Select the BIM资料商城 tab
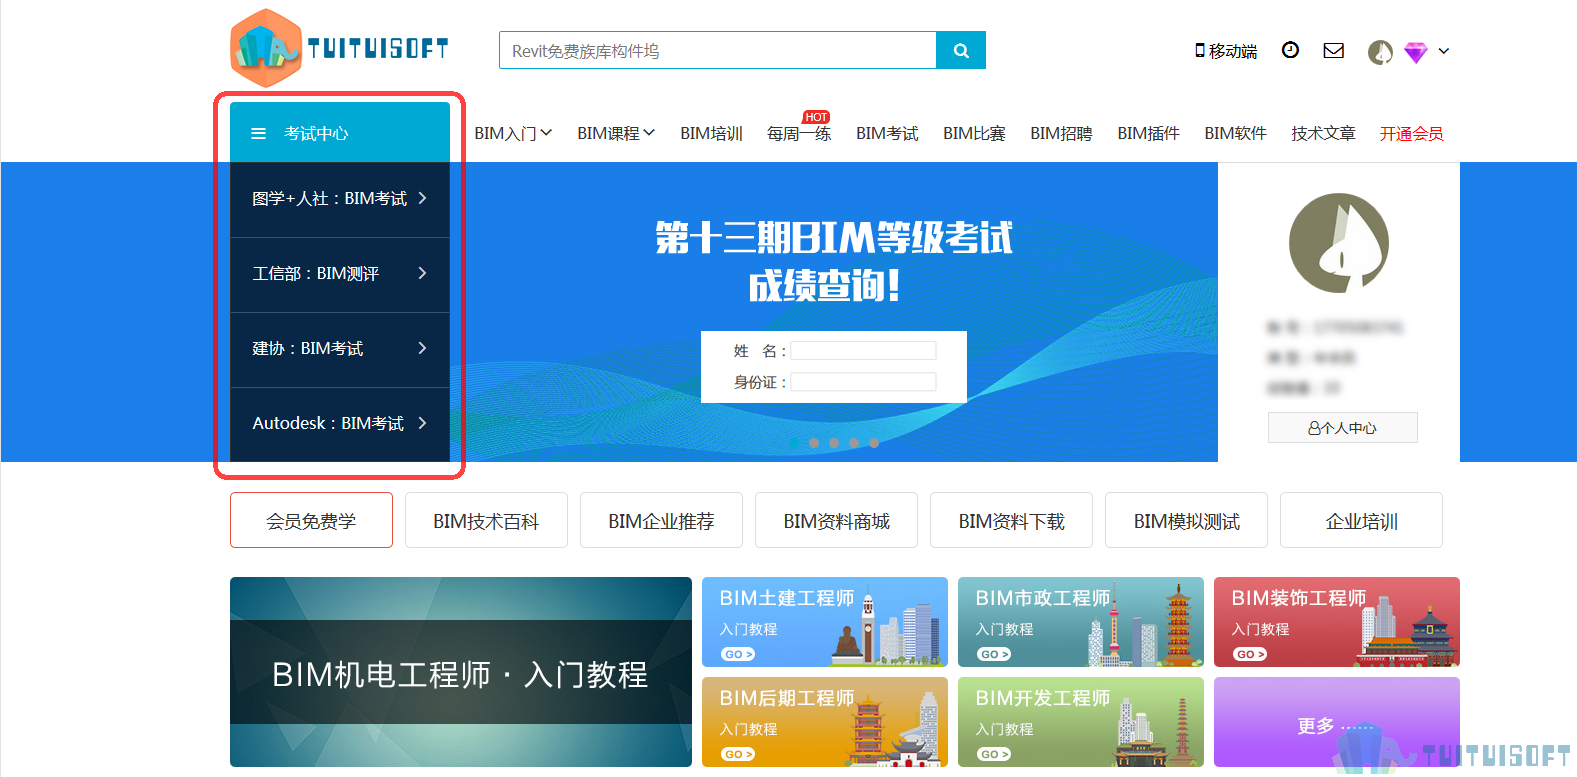Image resolution: width=1577 pixels, height=777 pixels. 836,520
